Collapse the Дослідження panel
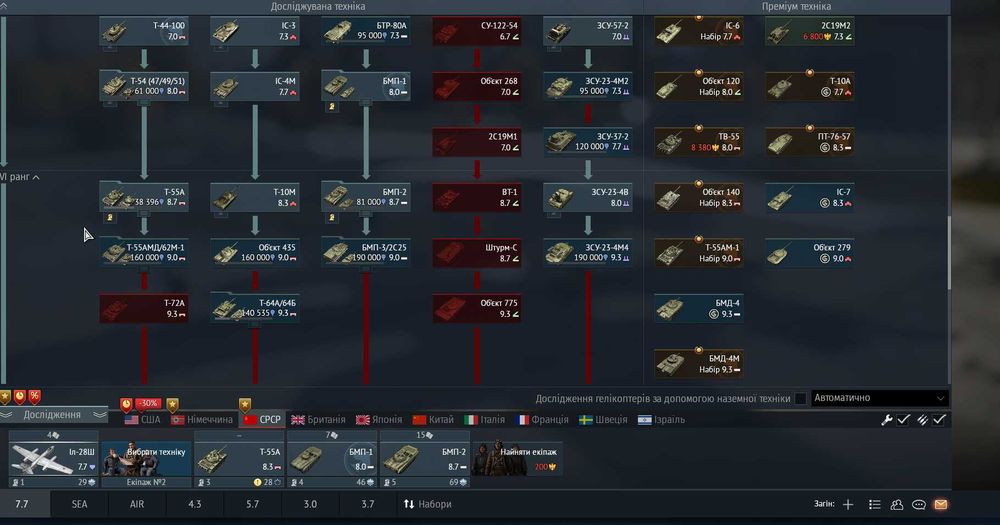 coord(52,415)
